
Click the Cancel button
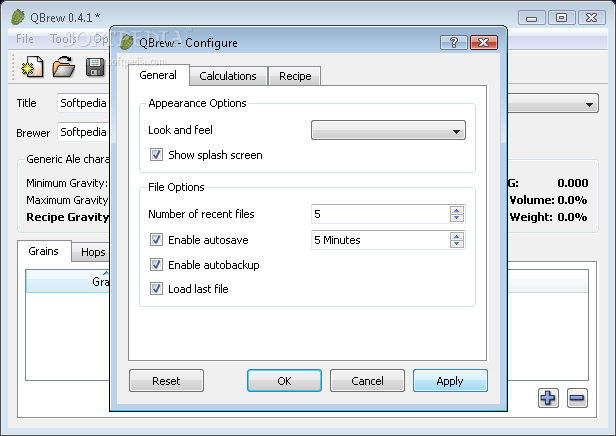[367, 381]
